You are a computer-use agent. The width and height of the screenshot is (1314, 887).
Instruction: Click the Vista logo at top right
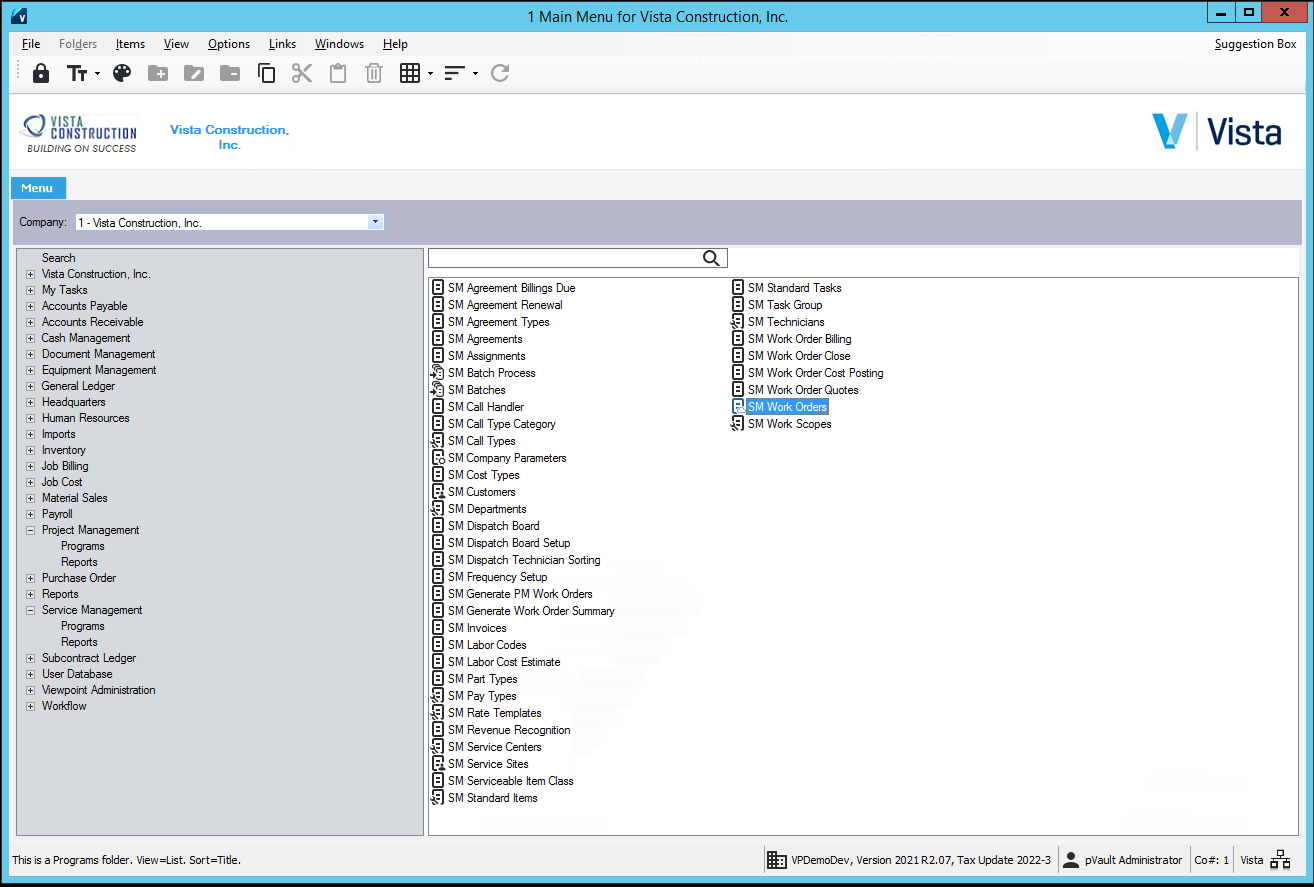tap(1217, 131)
